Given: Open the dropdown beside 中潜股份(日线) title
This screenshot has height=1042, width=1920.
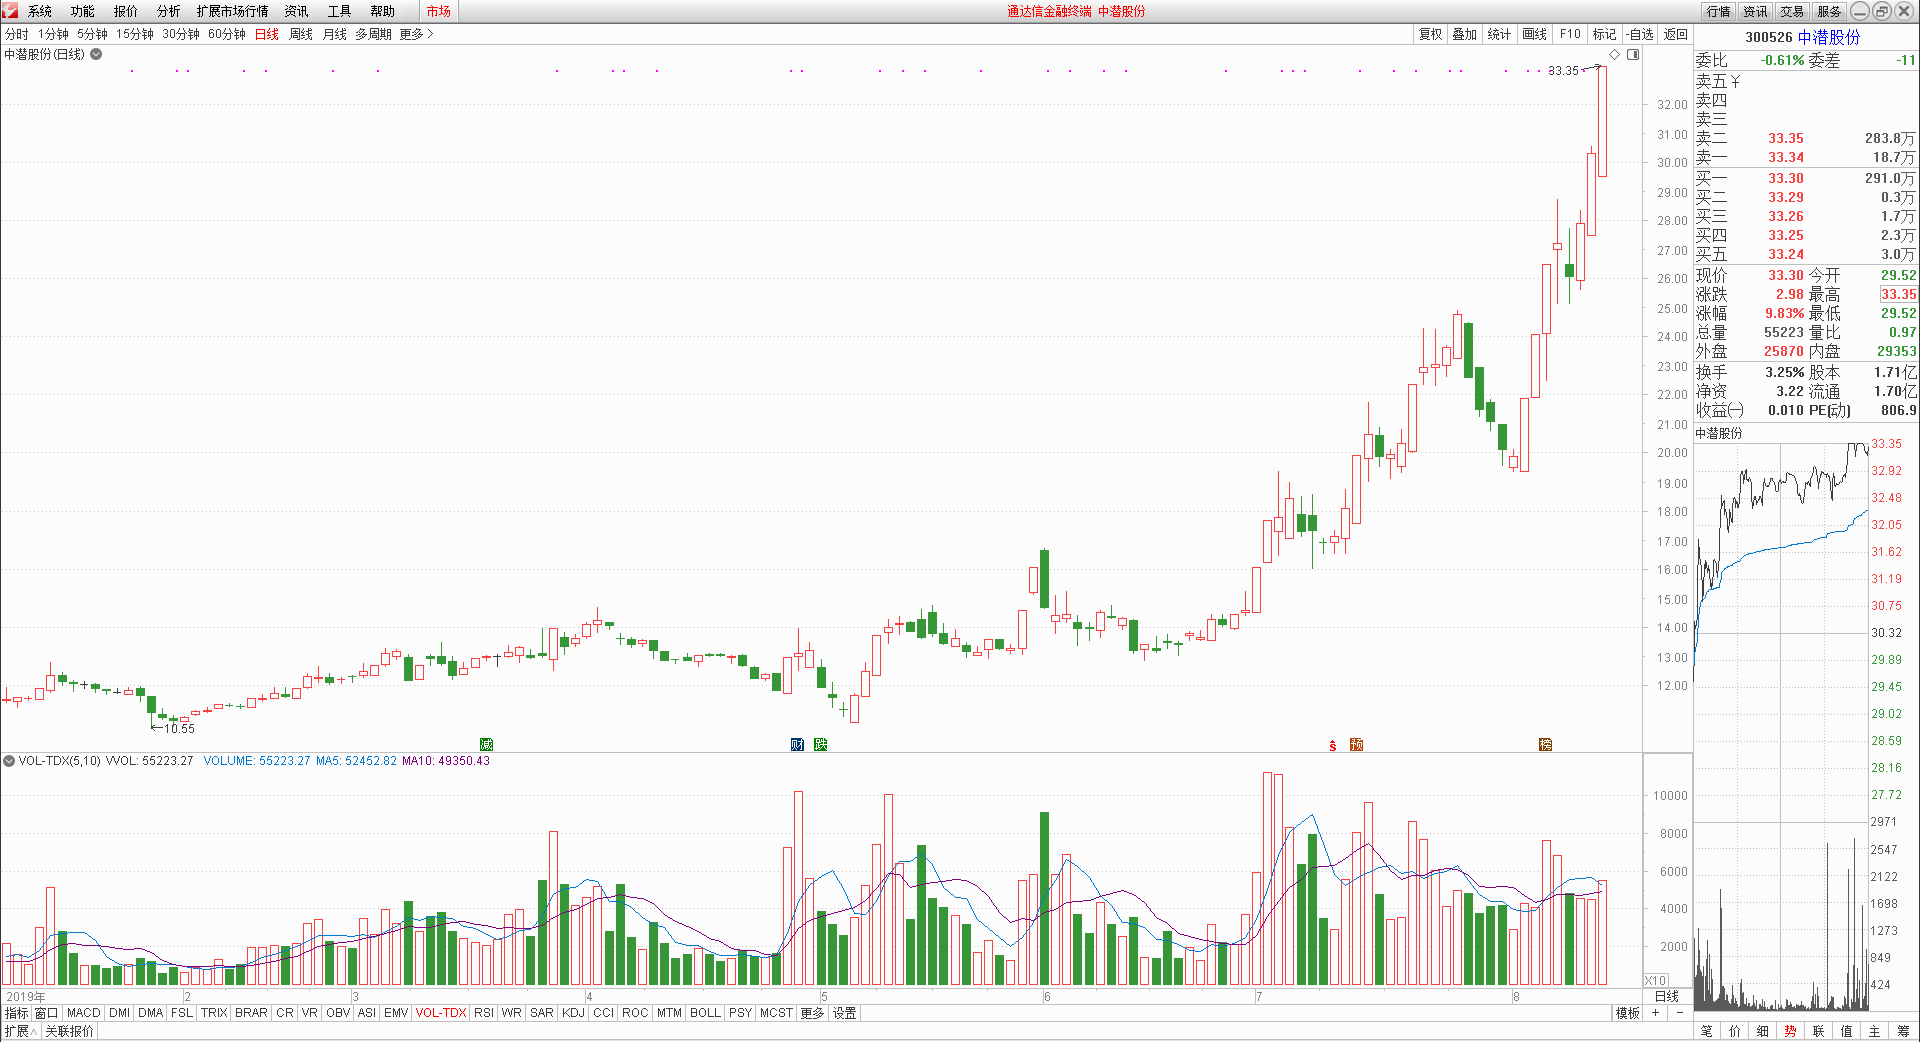Looking at the screenshot, I should (x=96, y=54).
